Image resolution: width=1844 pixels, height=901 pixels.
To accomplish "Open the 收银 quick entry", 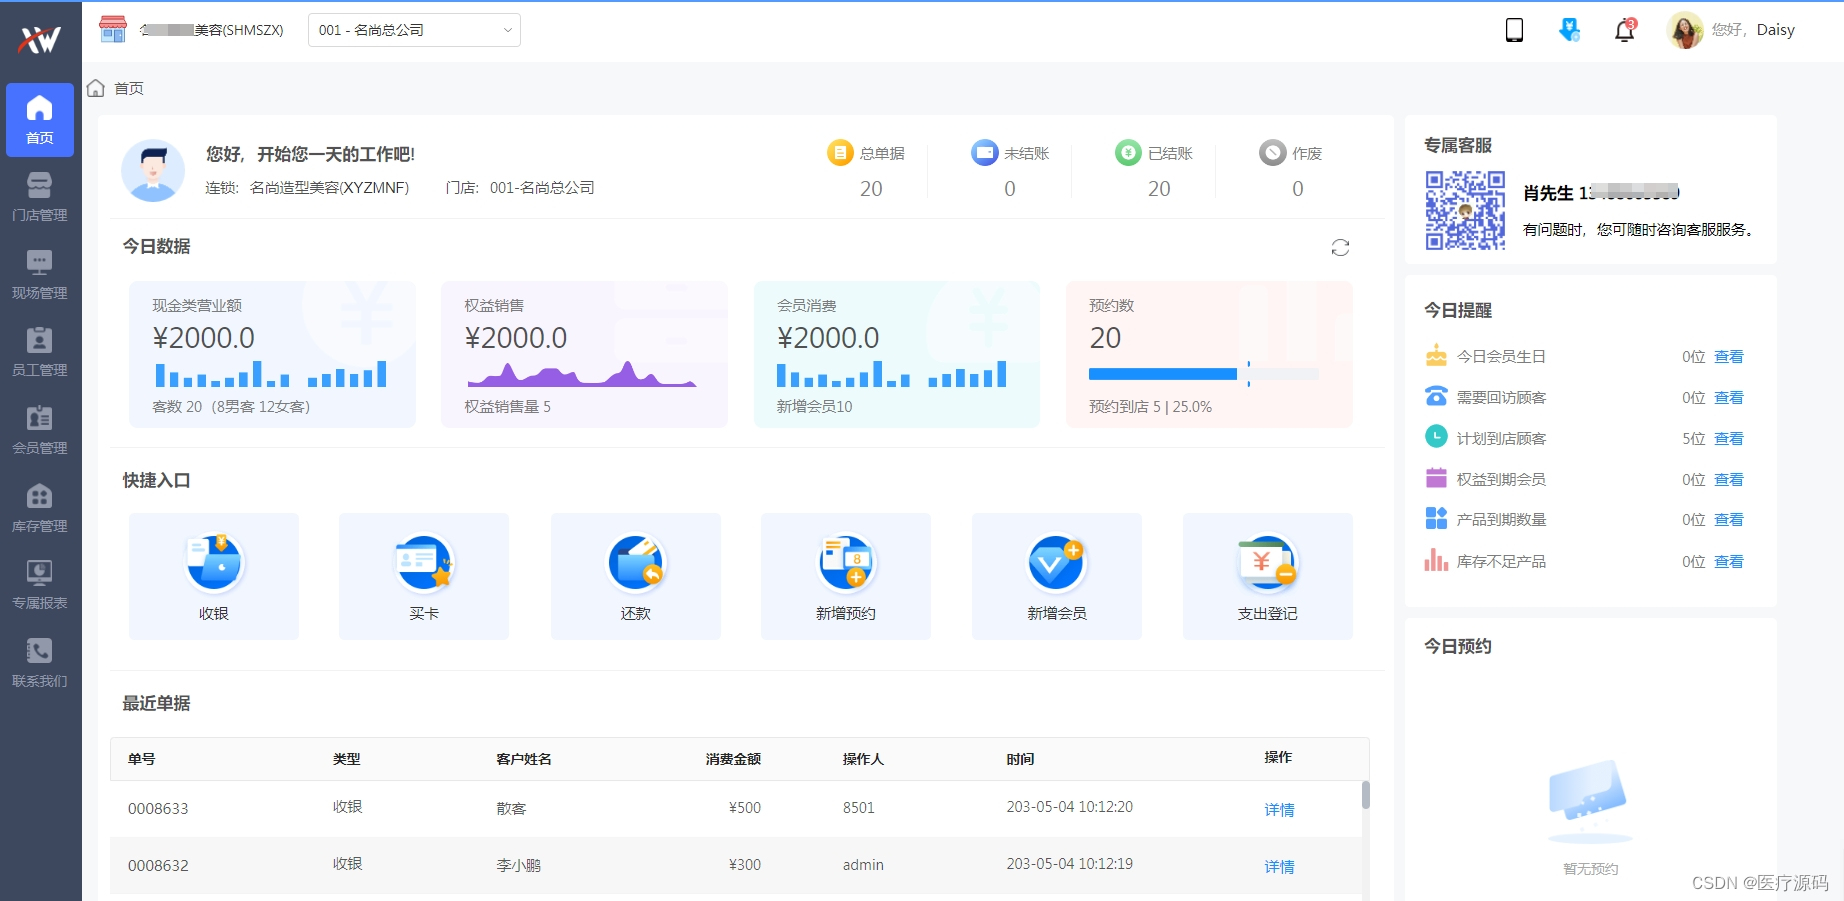I will pyautogui.click(x=214, y=576).
